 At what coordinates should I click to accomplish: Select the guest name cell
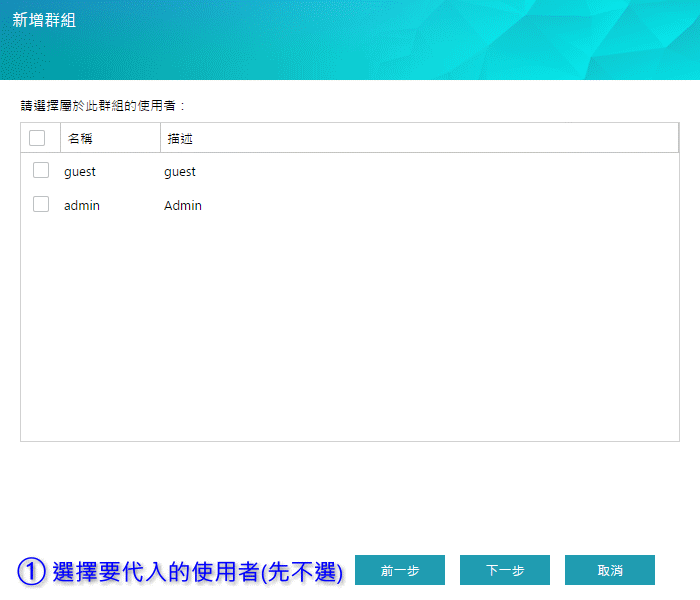point(80,172)
